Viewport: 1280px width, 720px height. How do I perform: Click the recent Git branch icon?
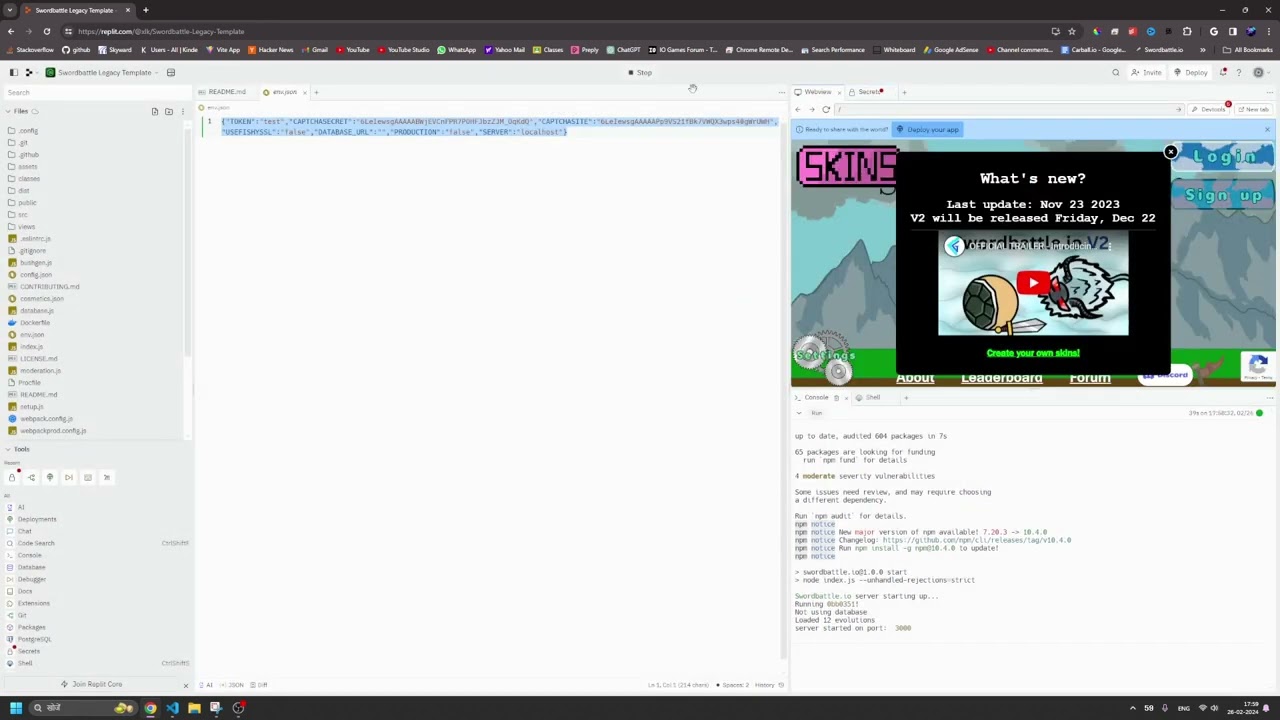point(31,477)
